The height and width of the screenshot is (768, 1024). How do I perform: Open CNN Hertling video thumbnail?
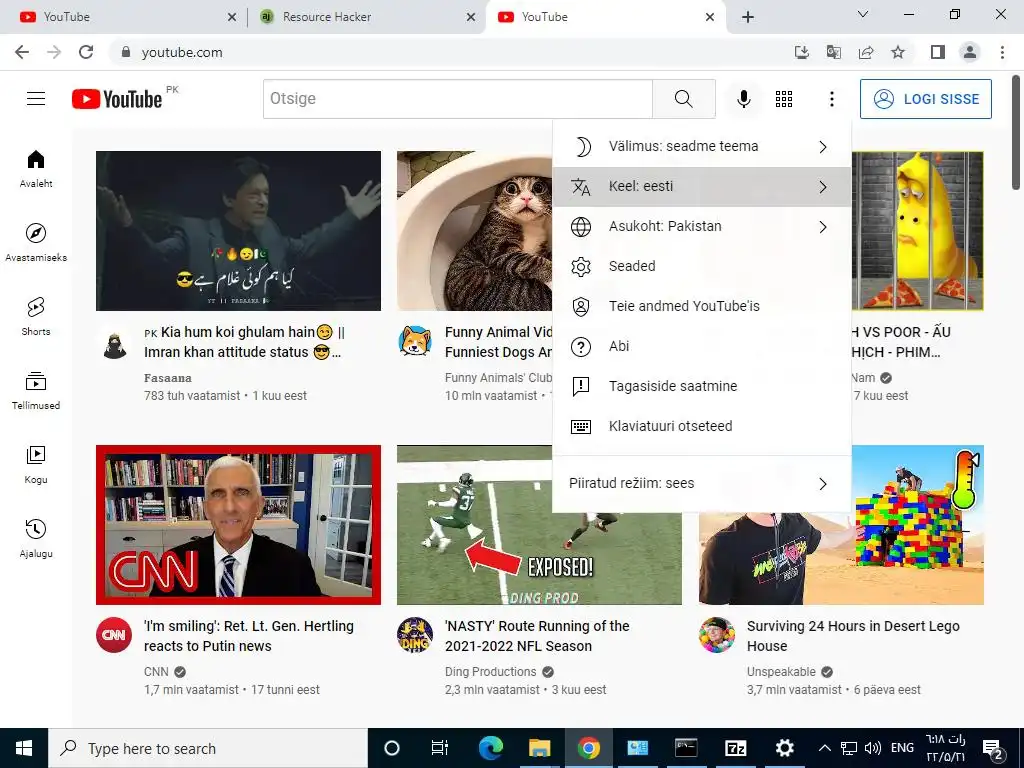tap(238, 525)
